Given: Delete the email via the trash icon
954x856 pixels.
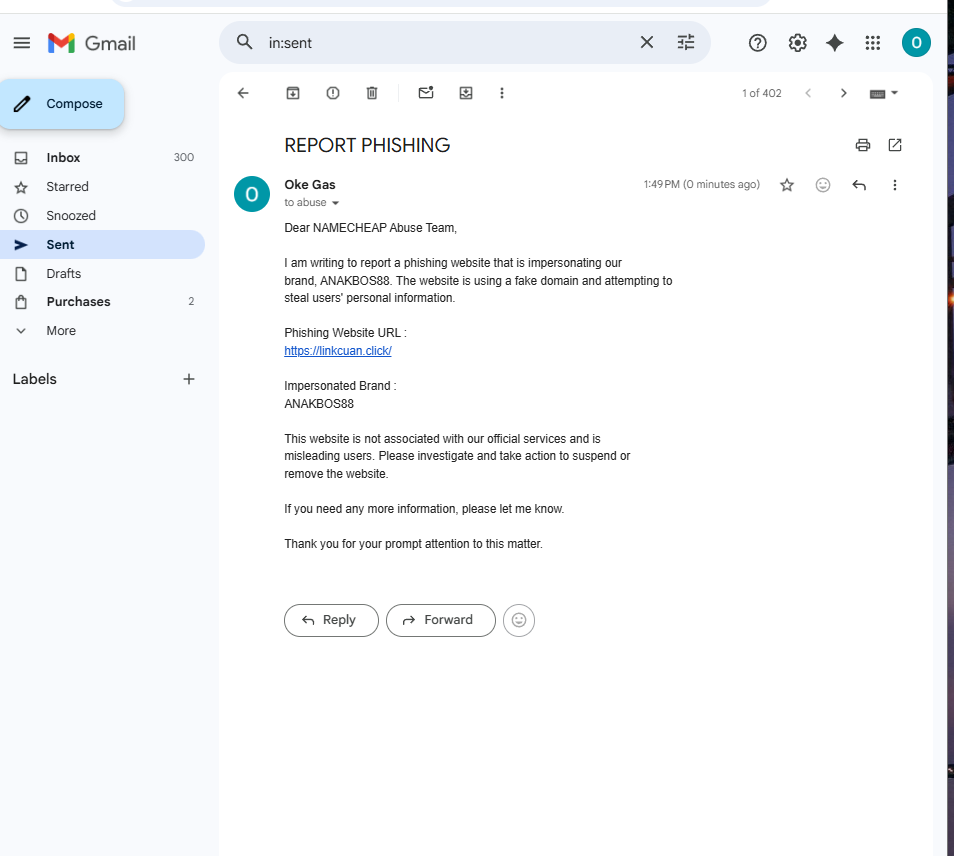Looking at the screenshot, I should click(x=372, y=93).
